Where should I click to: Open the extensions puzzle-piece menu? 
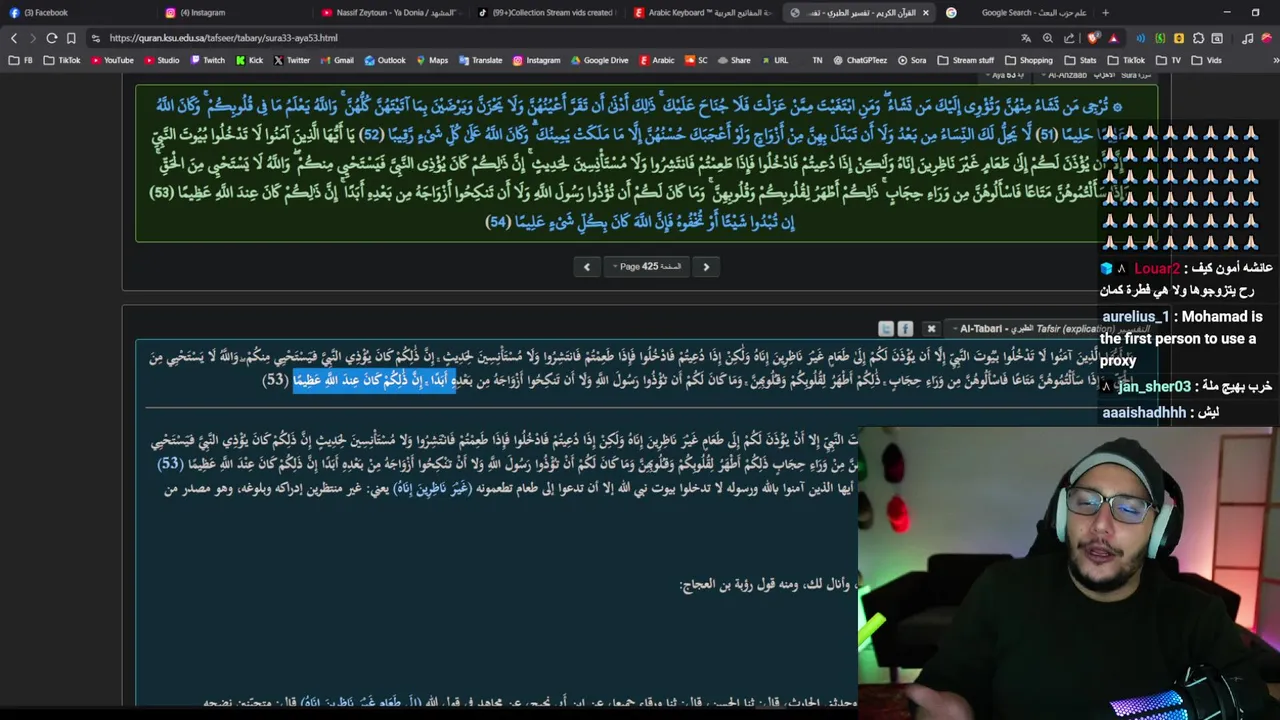coord(1198,38)
